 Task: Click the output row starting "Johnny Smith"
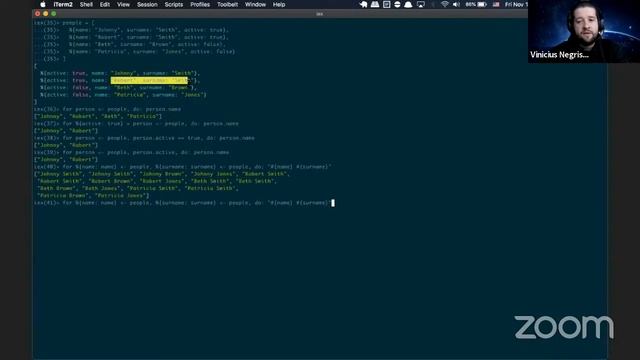tap(162, 174)
